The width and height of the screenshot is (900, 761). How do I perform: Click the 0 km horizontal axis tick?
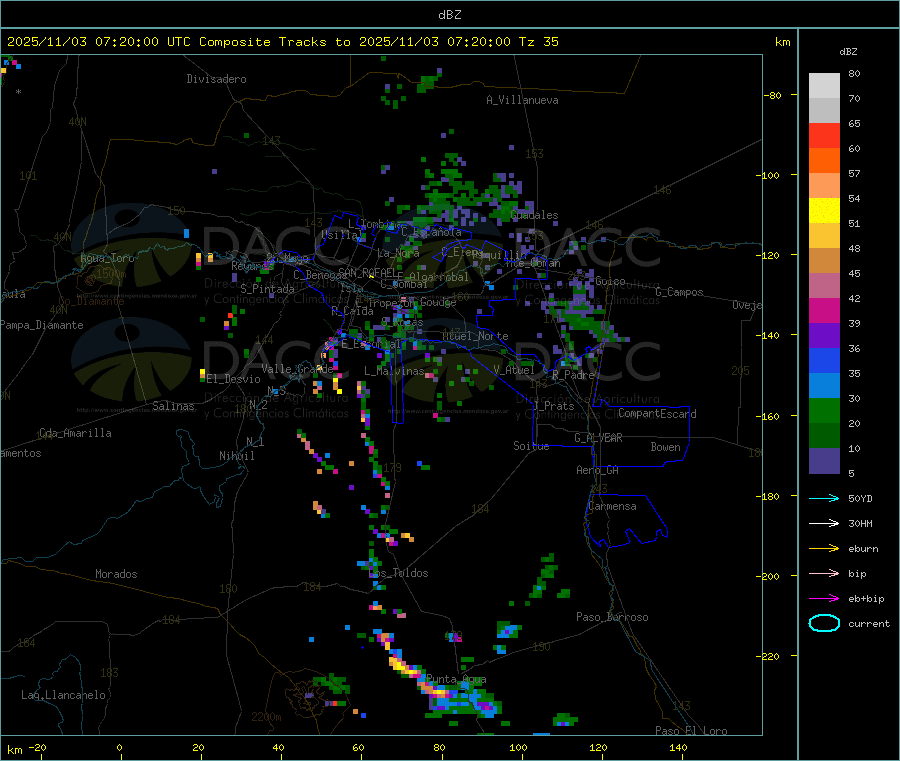point(119,747)
